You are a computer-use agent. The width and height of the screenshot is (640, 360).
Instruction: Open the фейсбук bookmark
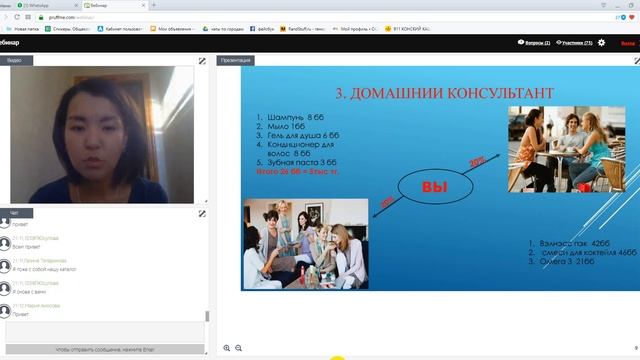coord(262,29)
